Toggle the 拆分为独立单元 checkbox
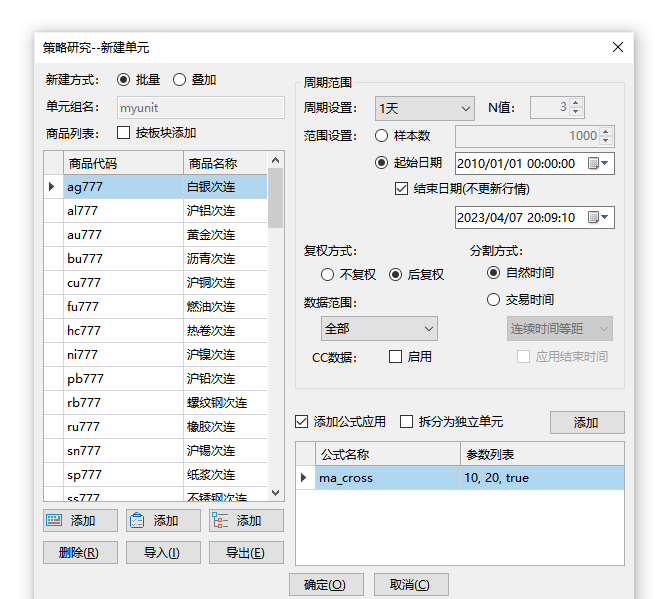Image resolution: width=658 pixels, height=599 pixels. pyautogui.click(x=406, y=422)
